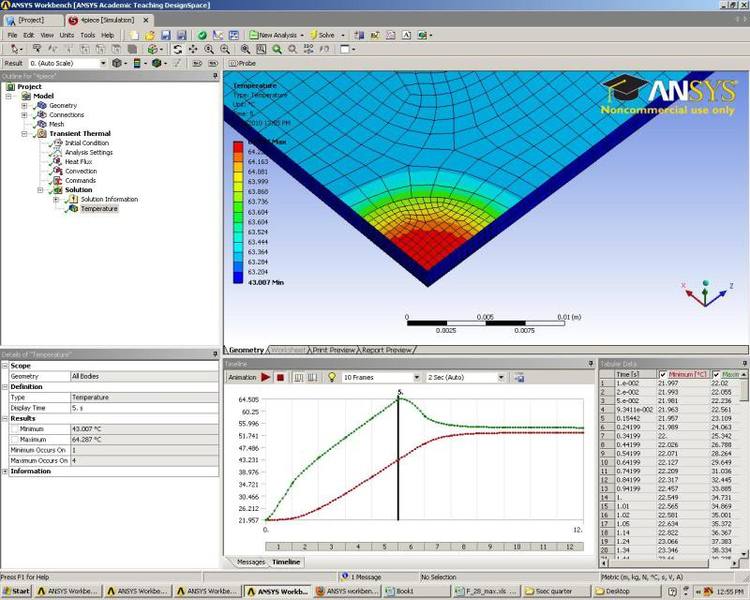The image size is (750, 600).
Task: Click the Minimum probe label icon
Action: pyautogui.click(x=213, y=63)
